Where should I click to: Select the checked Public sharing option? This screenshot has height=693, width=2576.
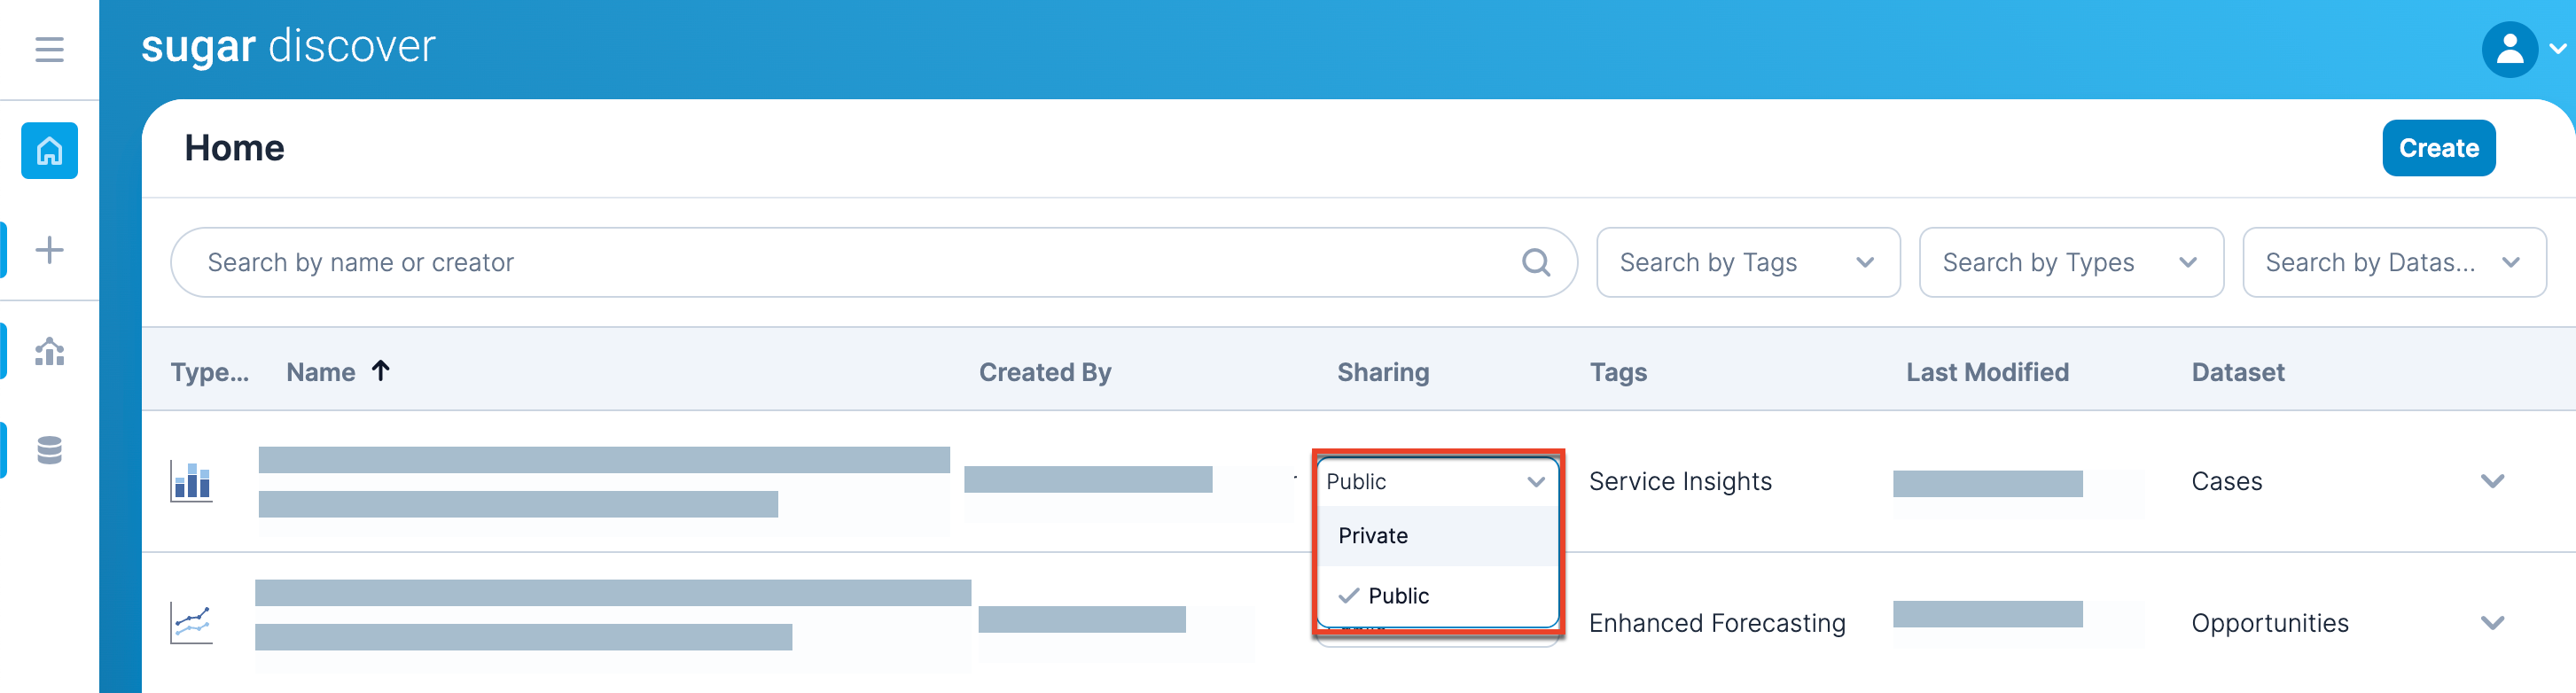[x=1398, y=596]
